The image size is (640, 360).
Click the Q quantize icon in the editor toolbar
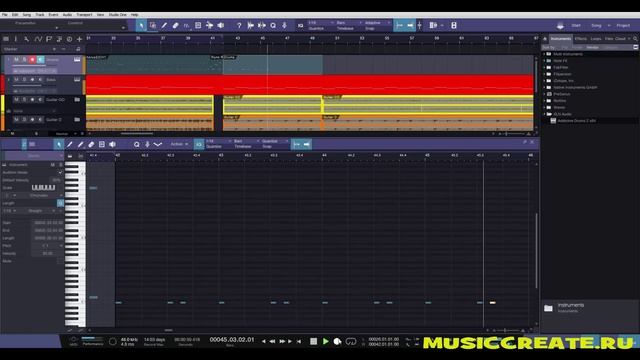[137, 144]
